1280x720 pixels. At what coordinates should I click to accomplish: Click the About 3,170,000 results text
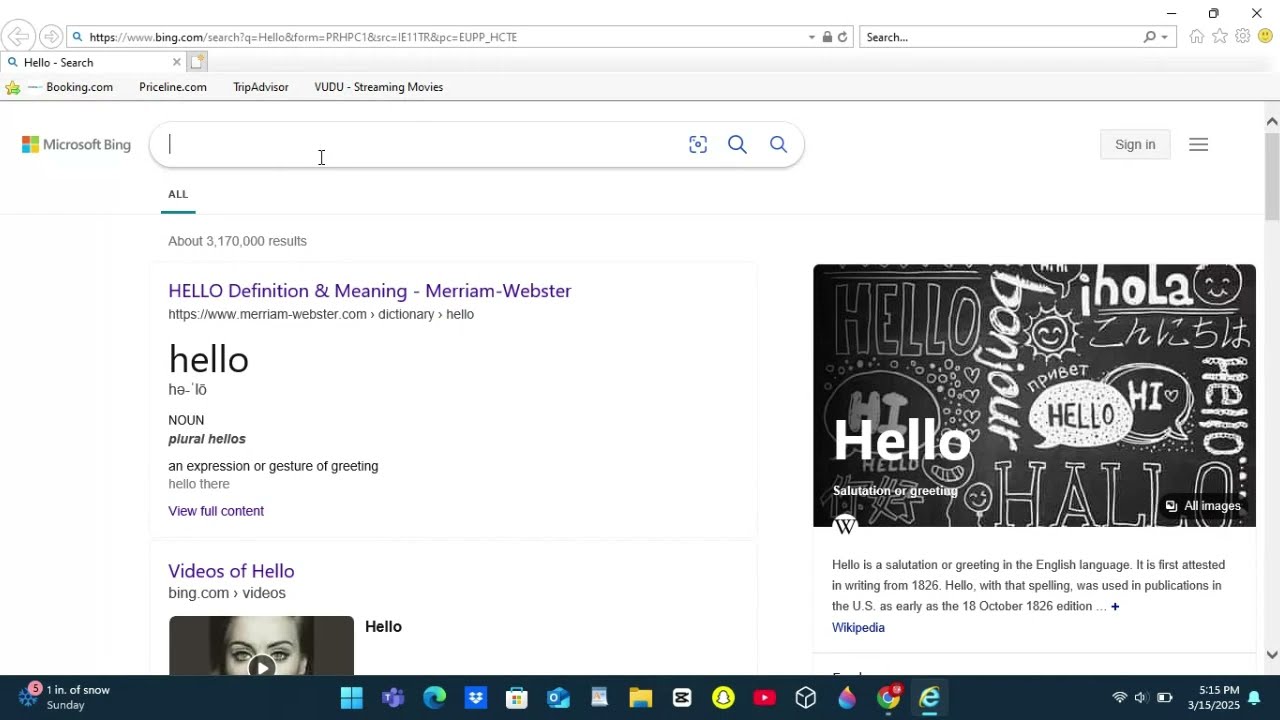pyautogui.click(x=237, y=241)
